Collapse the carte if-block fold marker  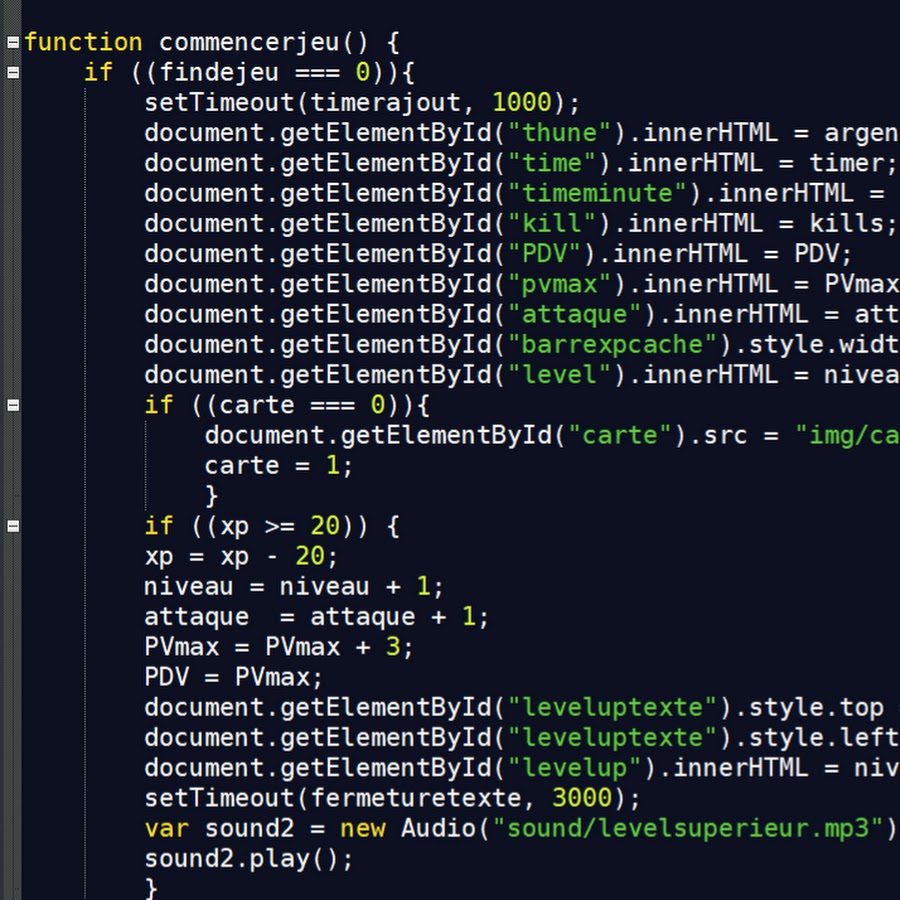pos(13,405)
